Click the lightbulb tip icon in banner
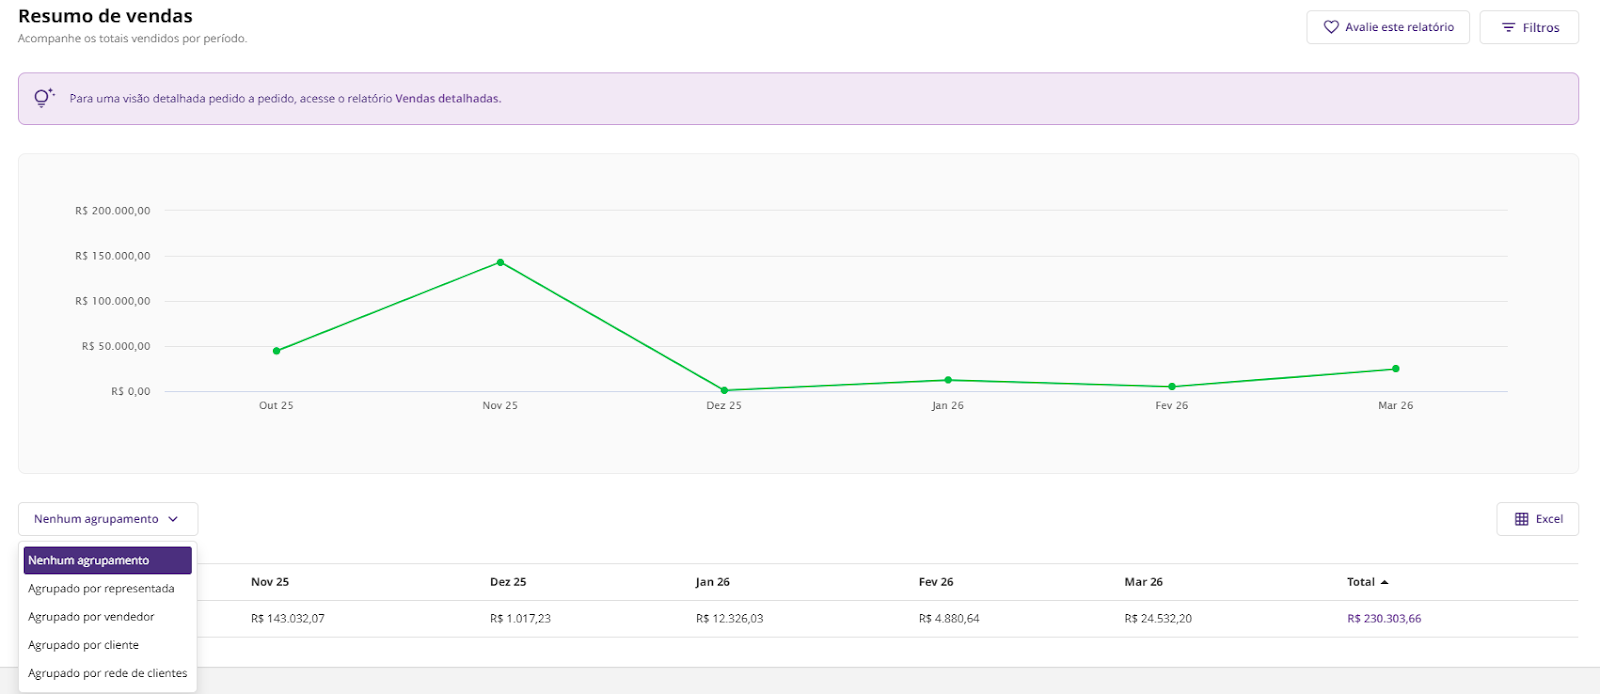 click(43, 98)
